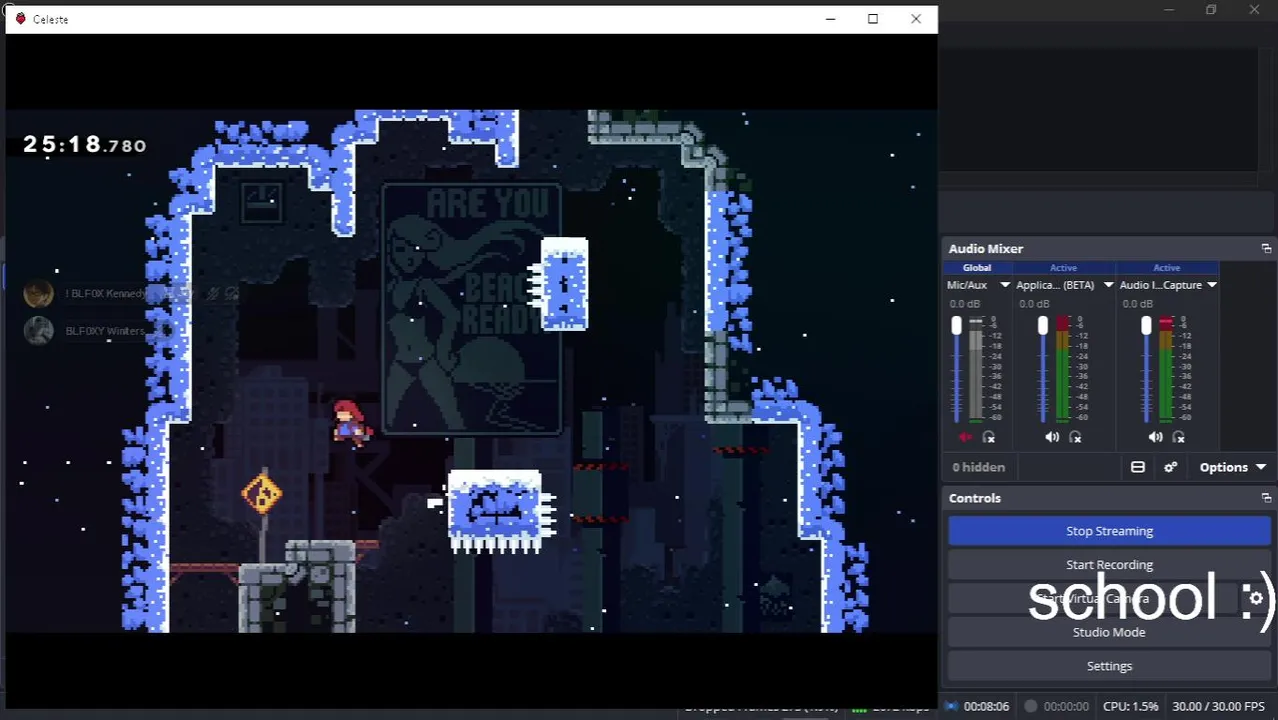Image resolution: width=1278 pixels, height=720 pixels.
Task: Enable Studio Mode
Action: pyautogui.click(x=1109, y=632)
